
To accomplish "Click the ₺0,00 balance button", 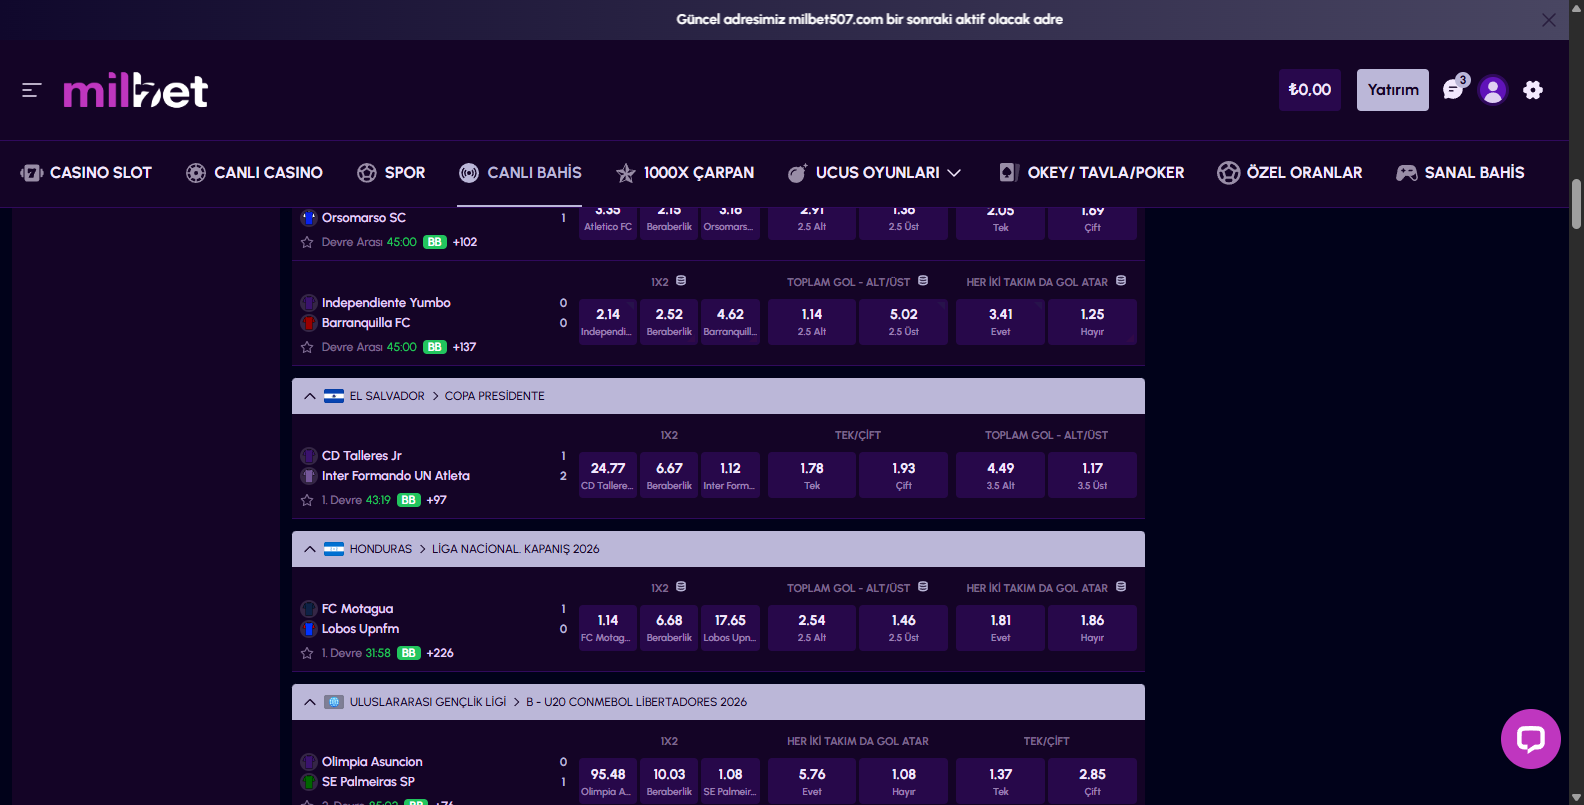I will click(1310, 90).
